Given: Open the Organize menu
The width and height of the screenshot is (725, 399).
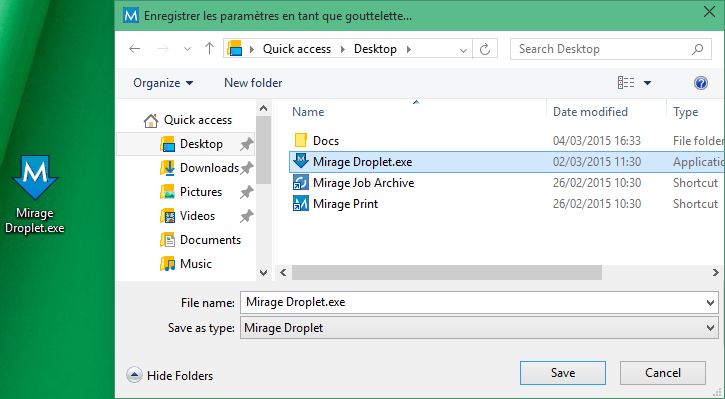Looking at the screenshot, I should (163, 83).
